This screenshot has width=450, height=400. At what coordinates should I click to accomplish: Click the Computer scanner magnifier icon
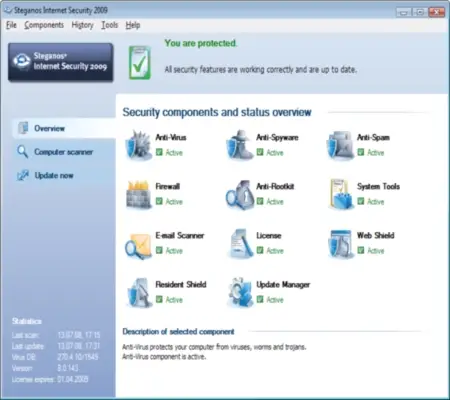point(22,152)
